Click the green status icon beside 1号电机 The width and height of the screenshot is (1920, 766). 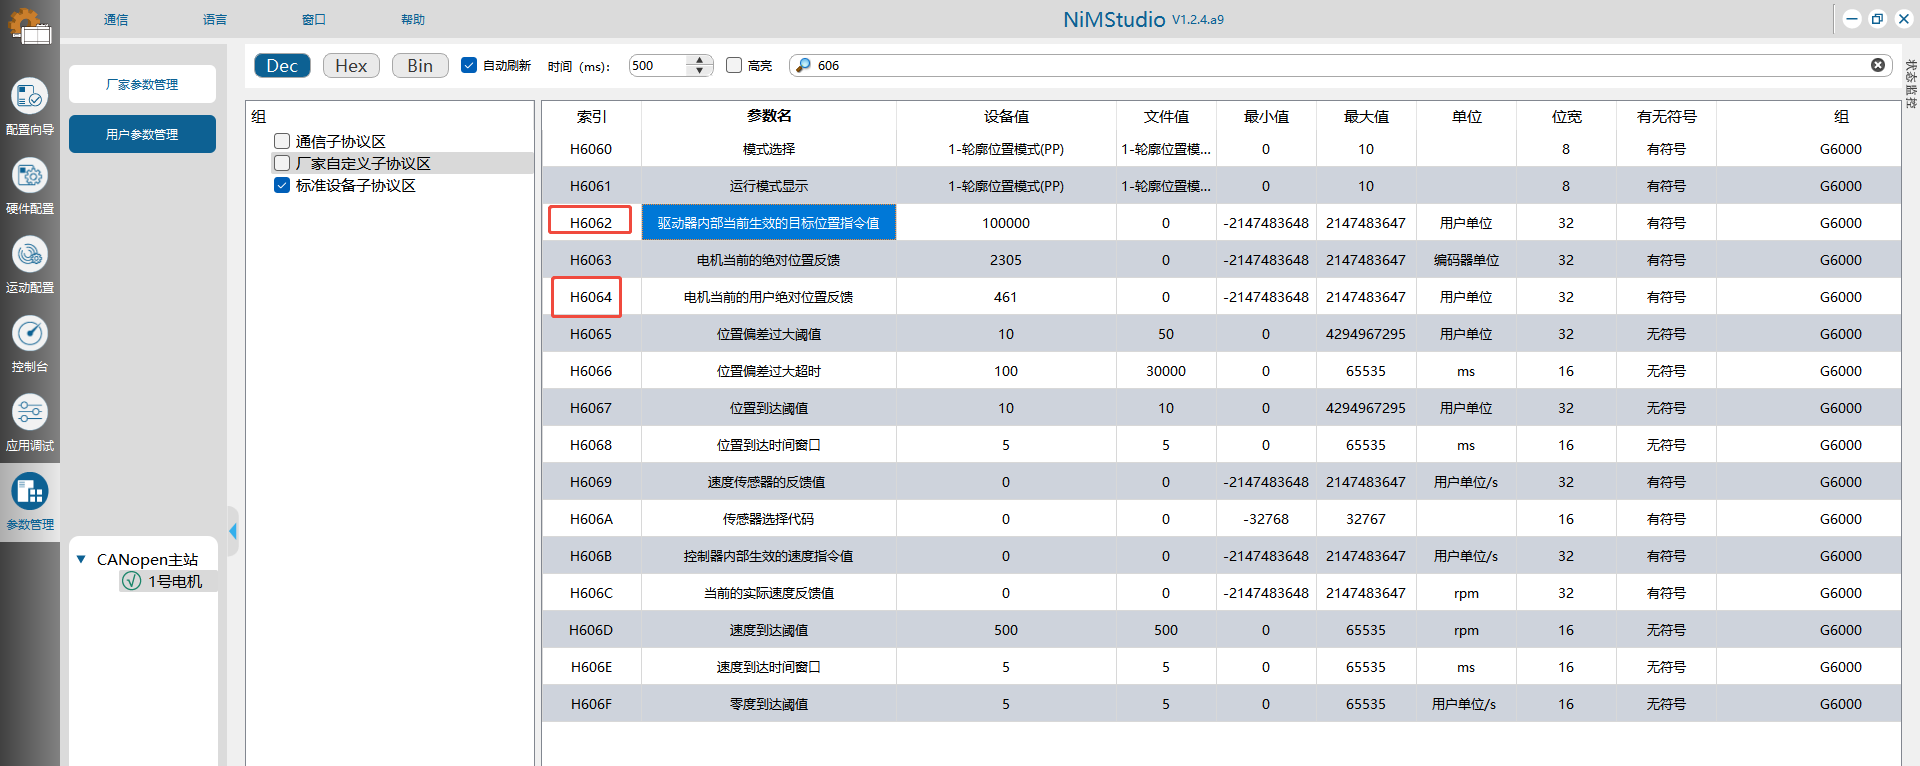point(131,581)
